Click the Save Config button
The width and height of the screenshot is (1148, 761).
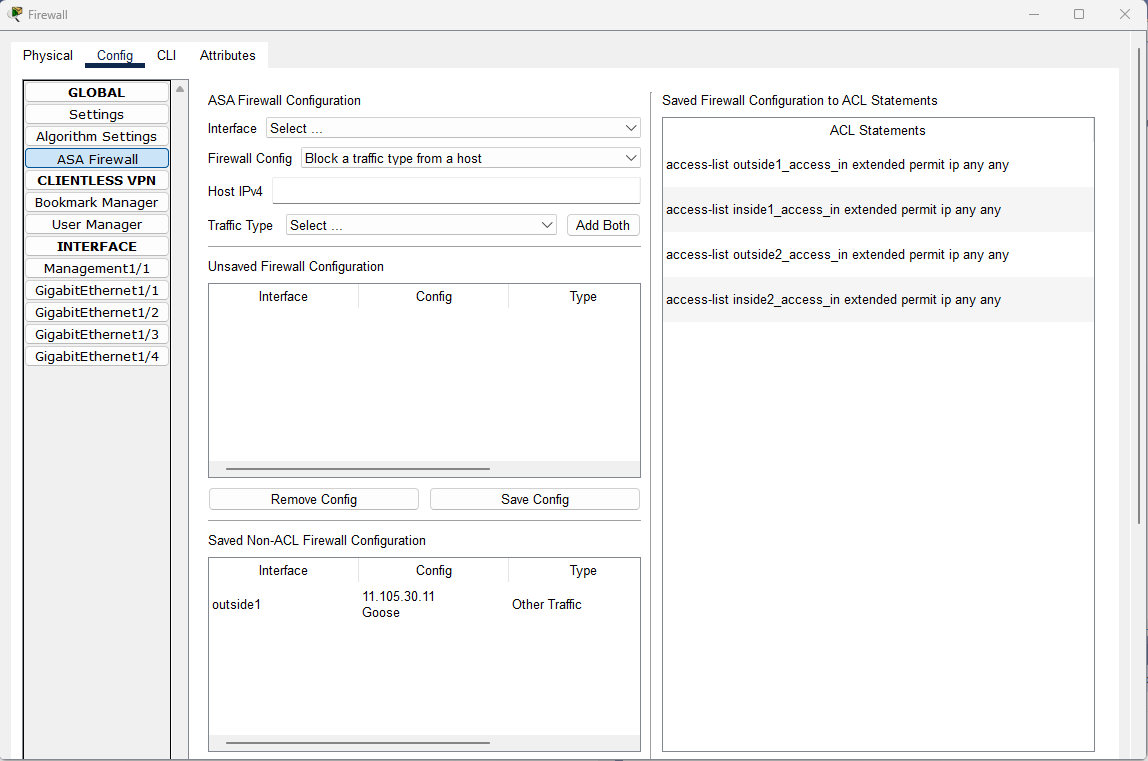534,499
